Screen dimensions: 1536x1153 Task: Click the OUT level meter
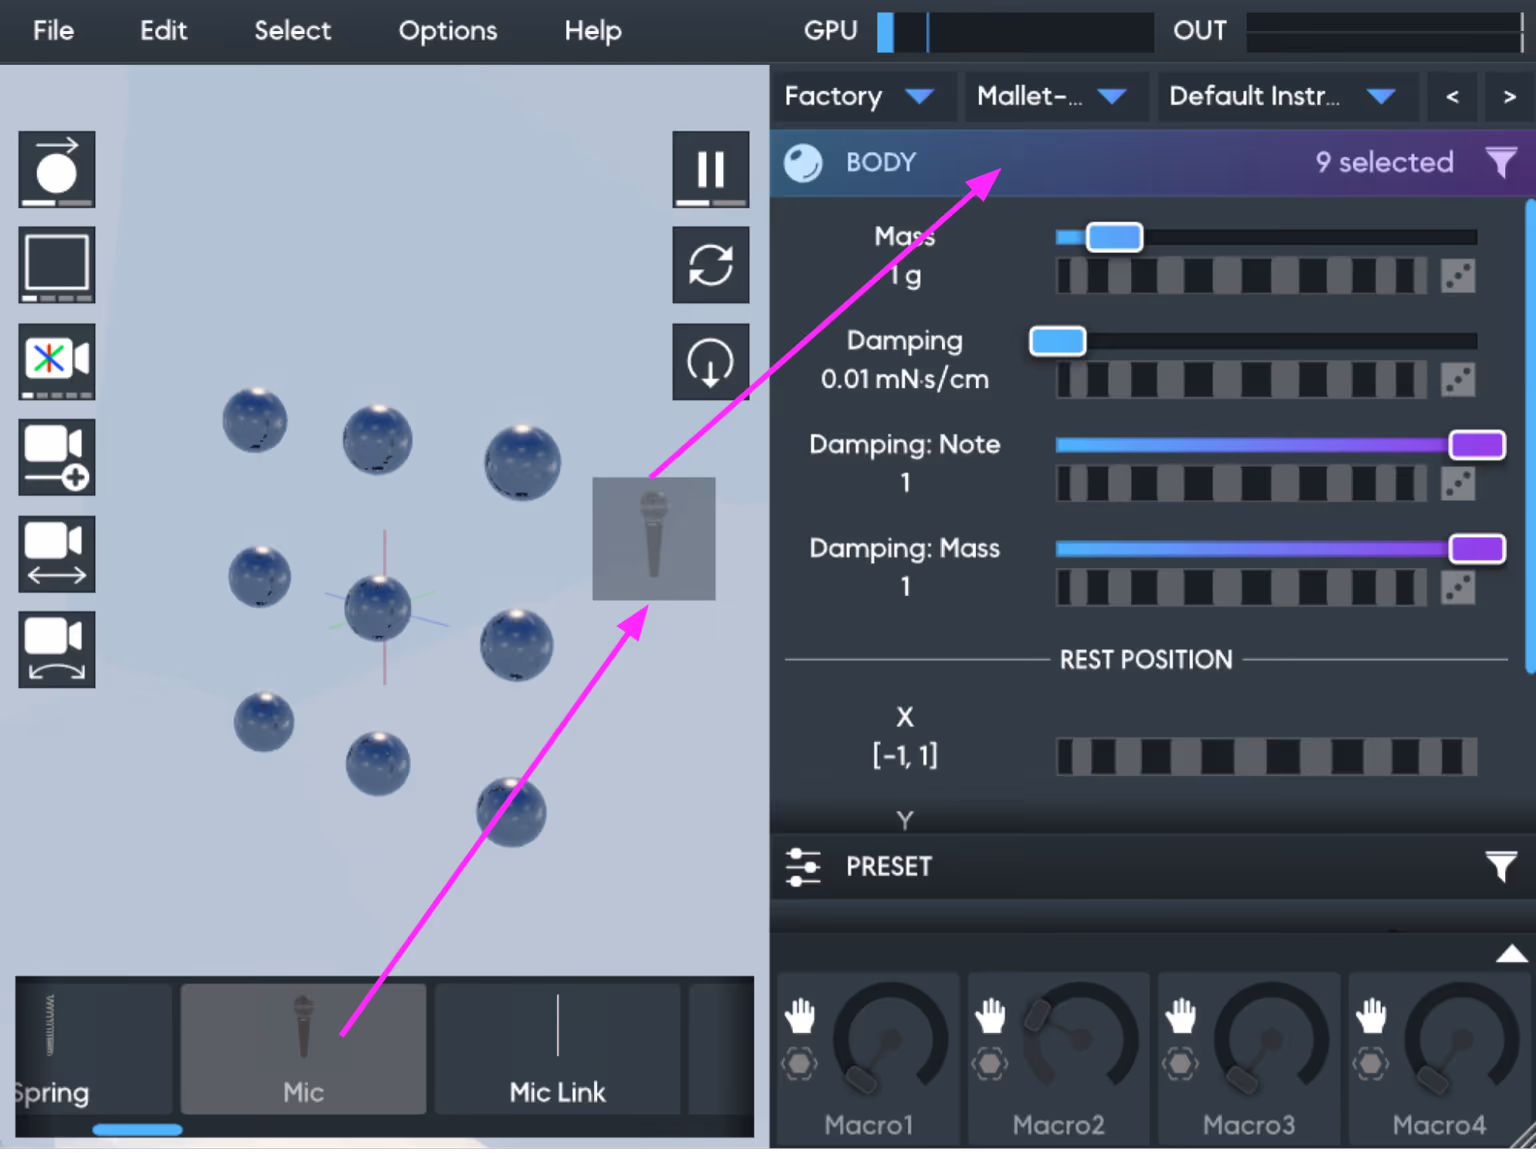[x=1386, y=32]
